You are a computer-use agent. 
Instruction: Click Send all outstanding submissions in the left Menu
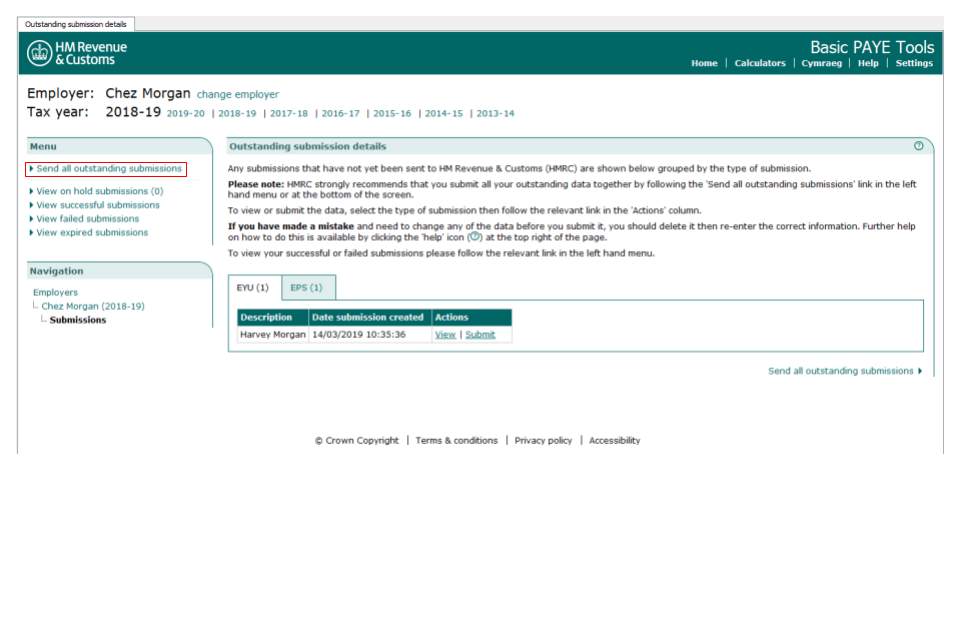tap(109, 168)
